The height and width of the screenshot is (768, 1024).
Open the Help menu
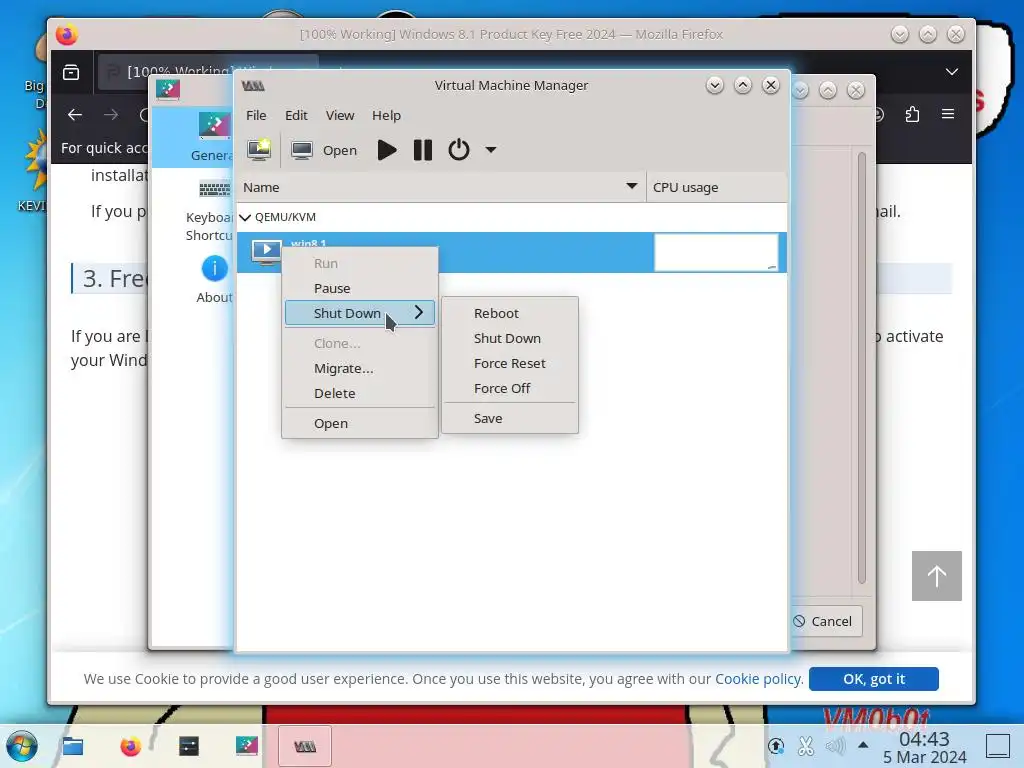(x=386, y=115)
